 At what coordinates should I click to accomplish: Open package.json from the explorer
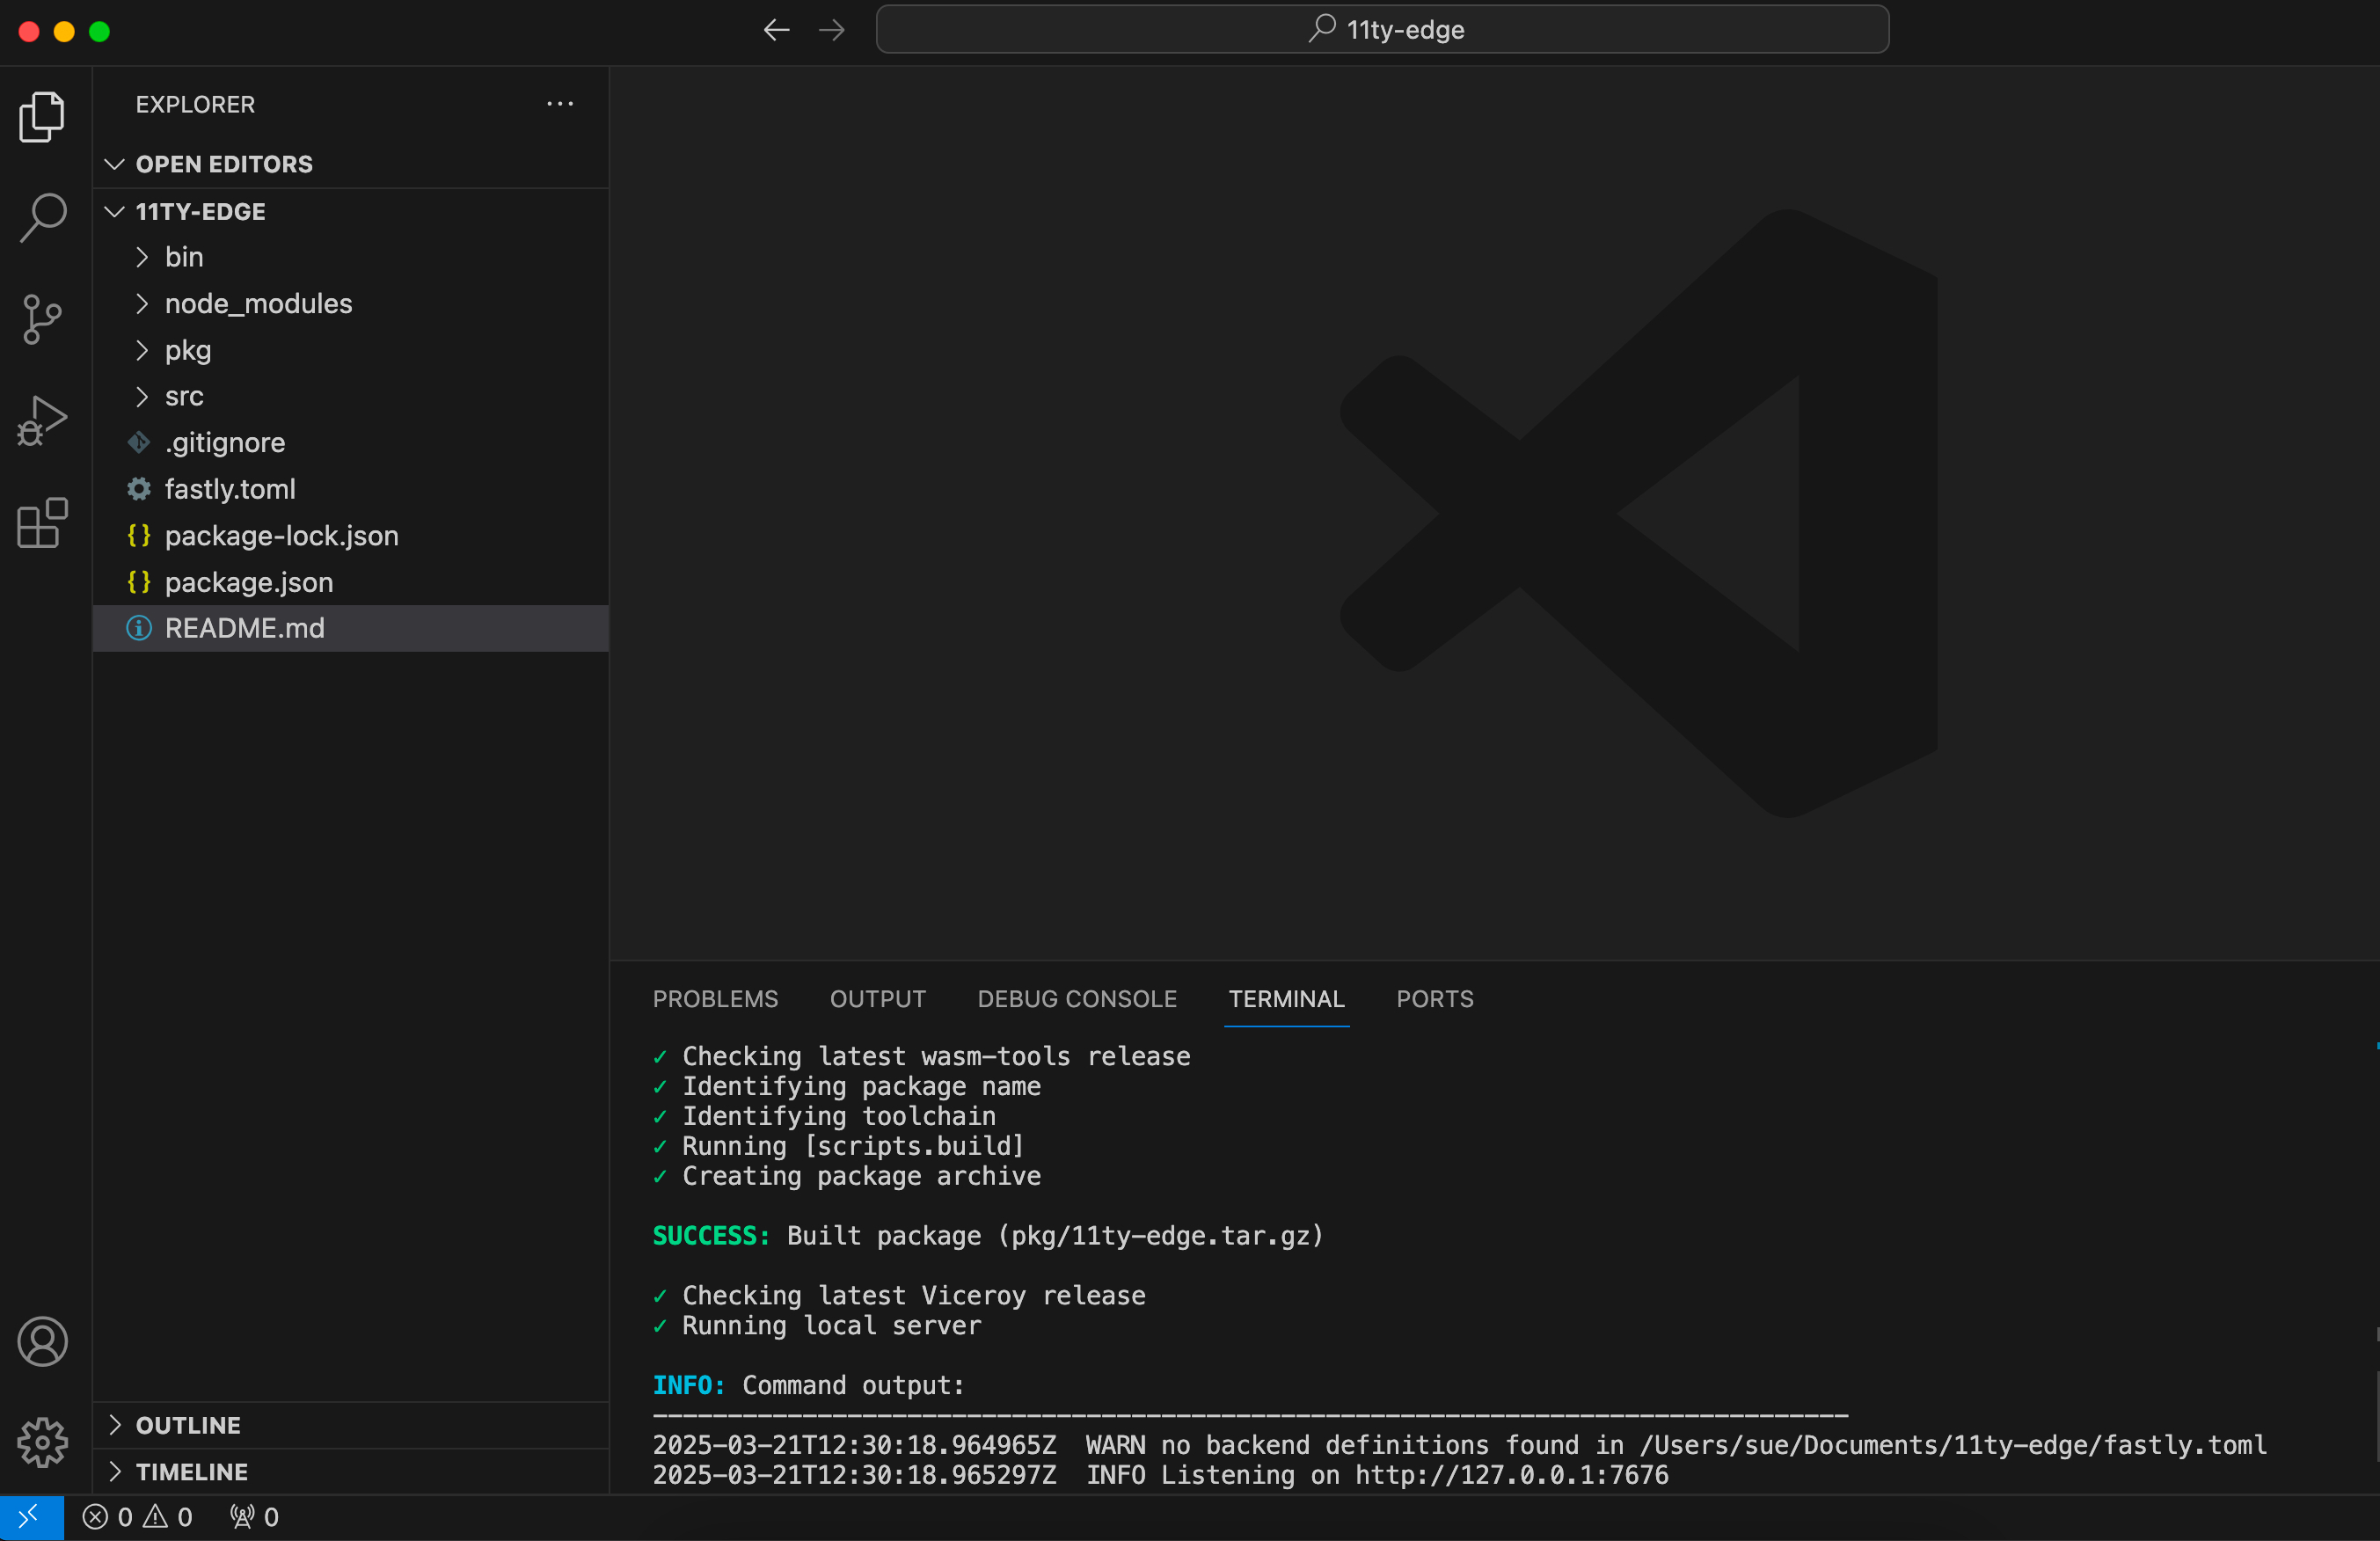[351, 582]
